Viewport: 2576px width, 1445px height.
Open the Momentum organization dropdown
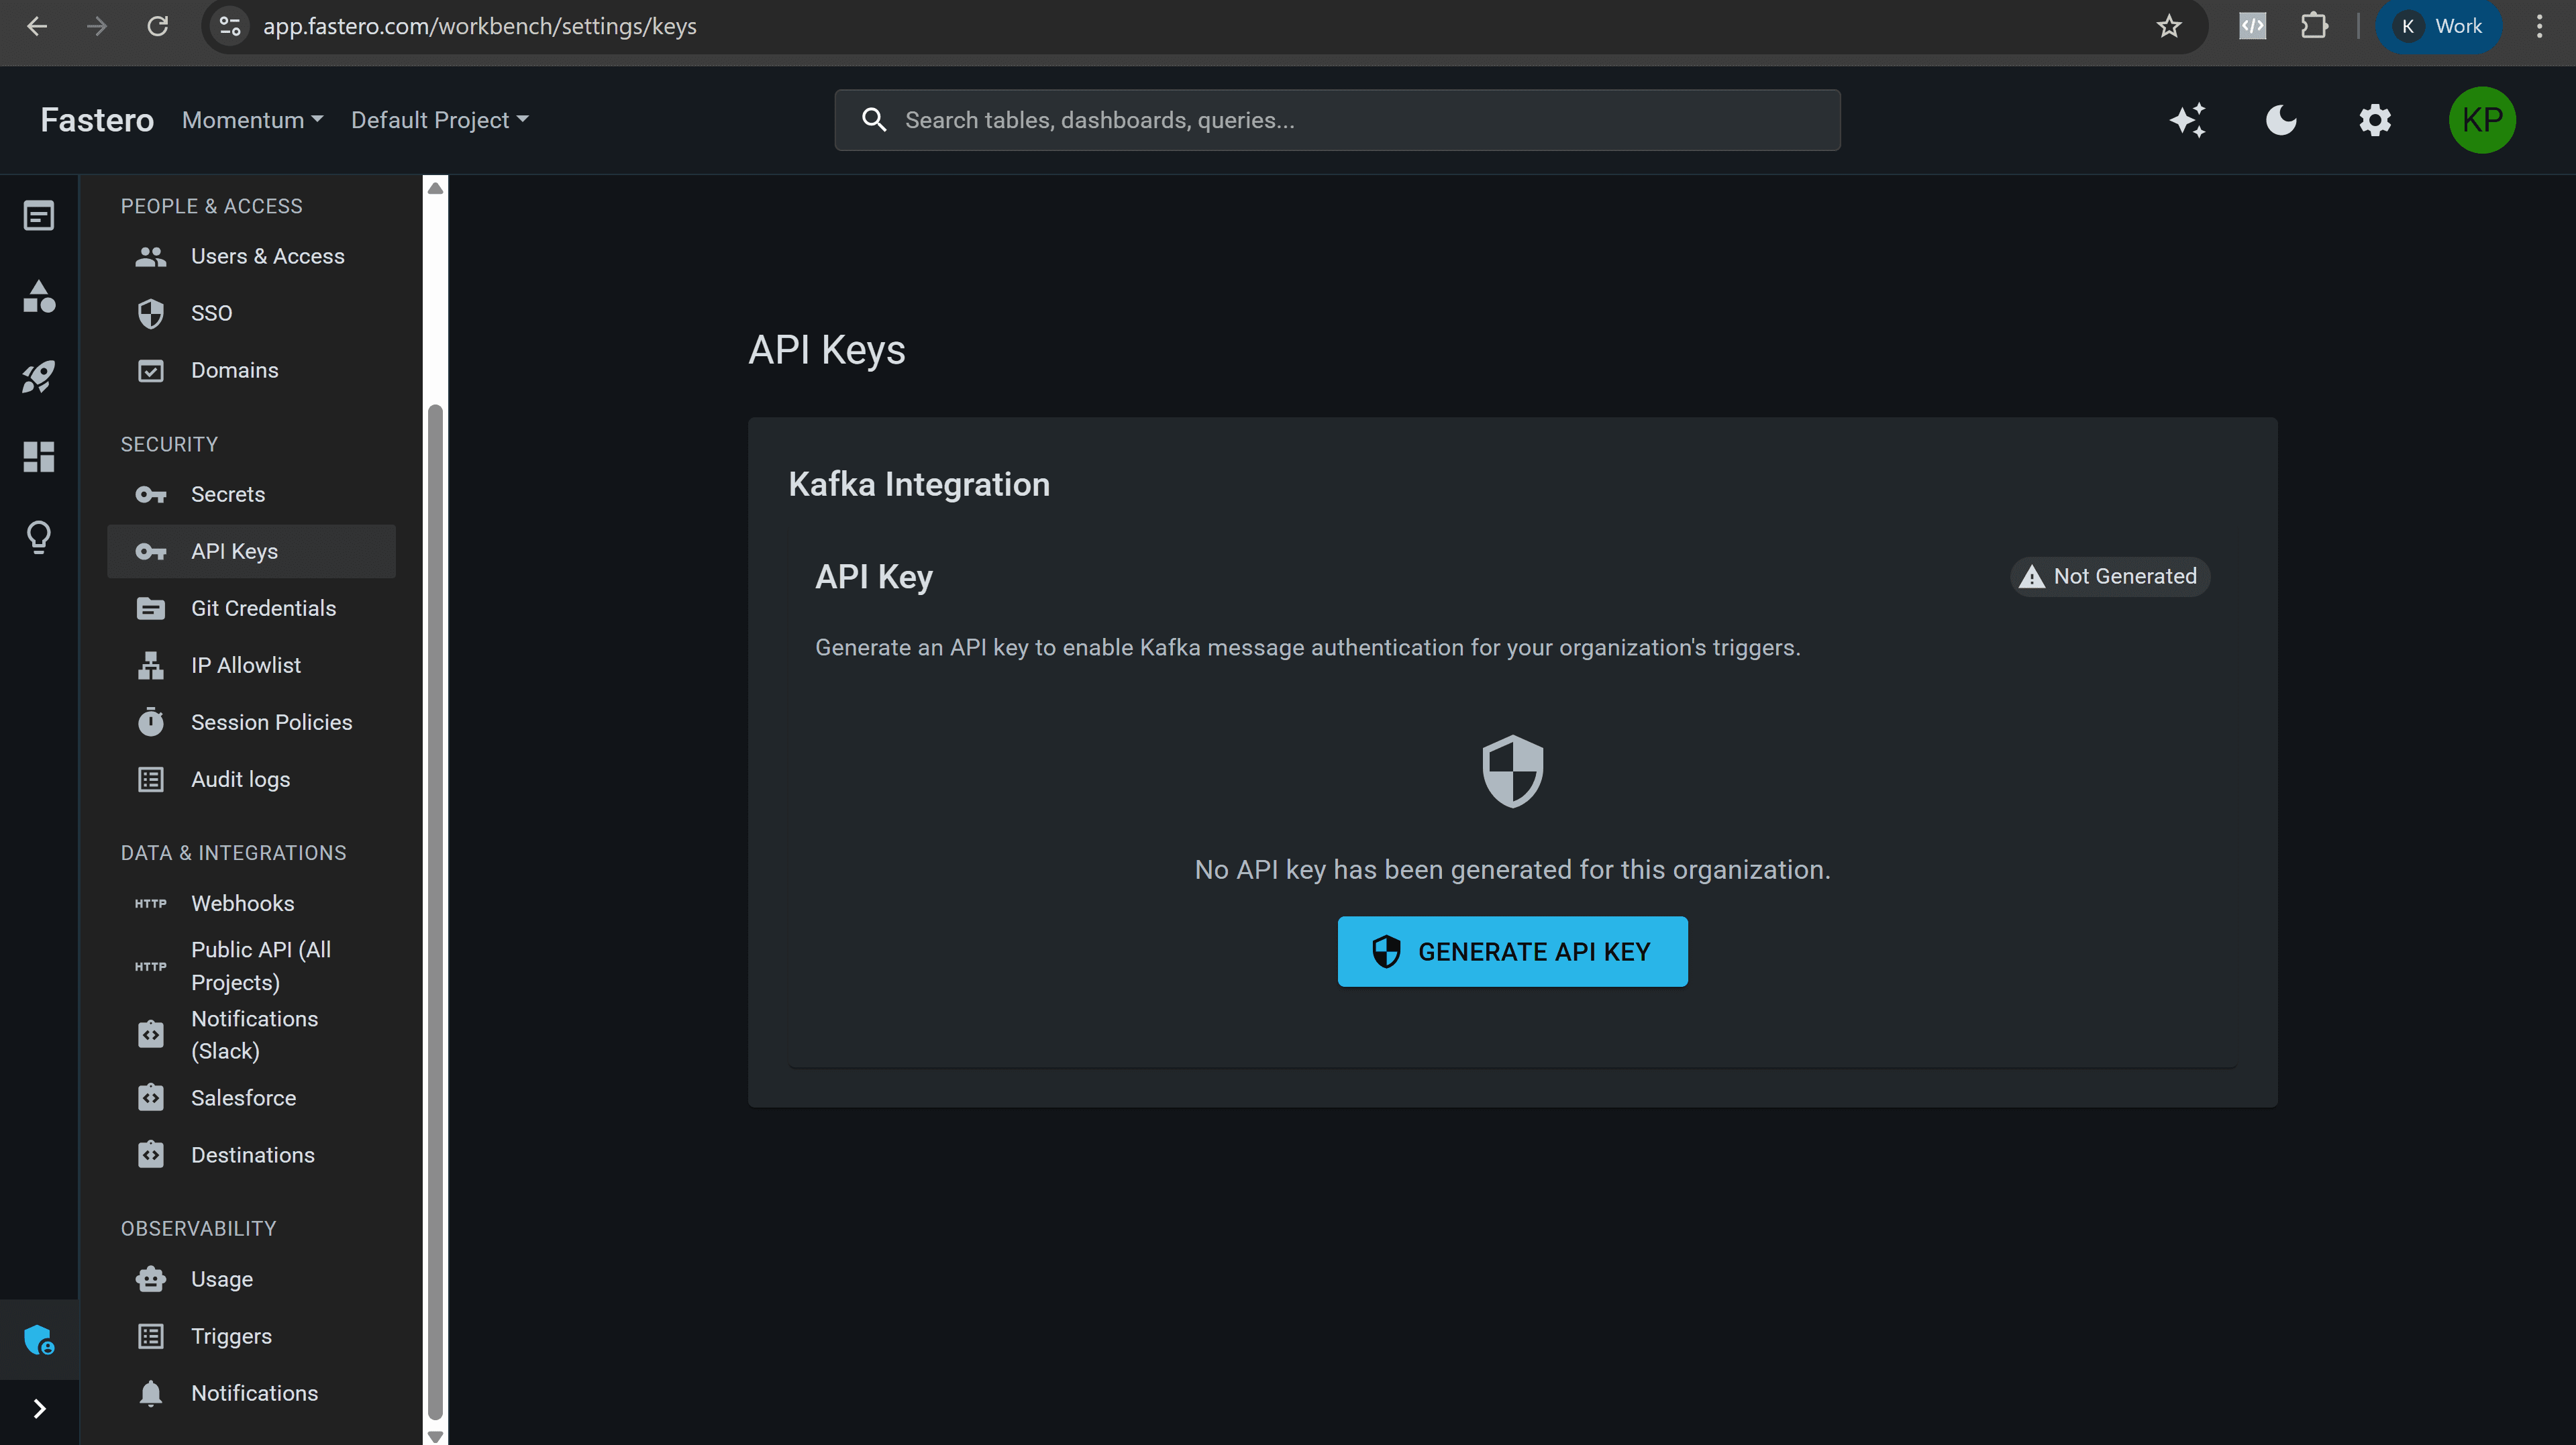(251, 120)
